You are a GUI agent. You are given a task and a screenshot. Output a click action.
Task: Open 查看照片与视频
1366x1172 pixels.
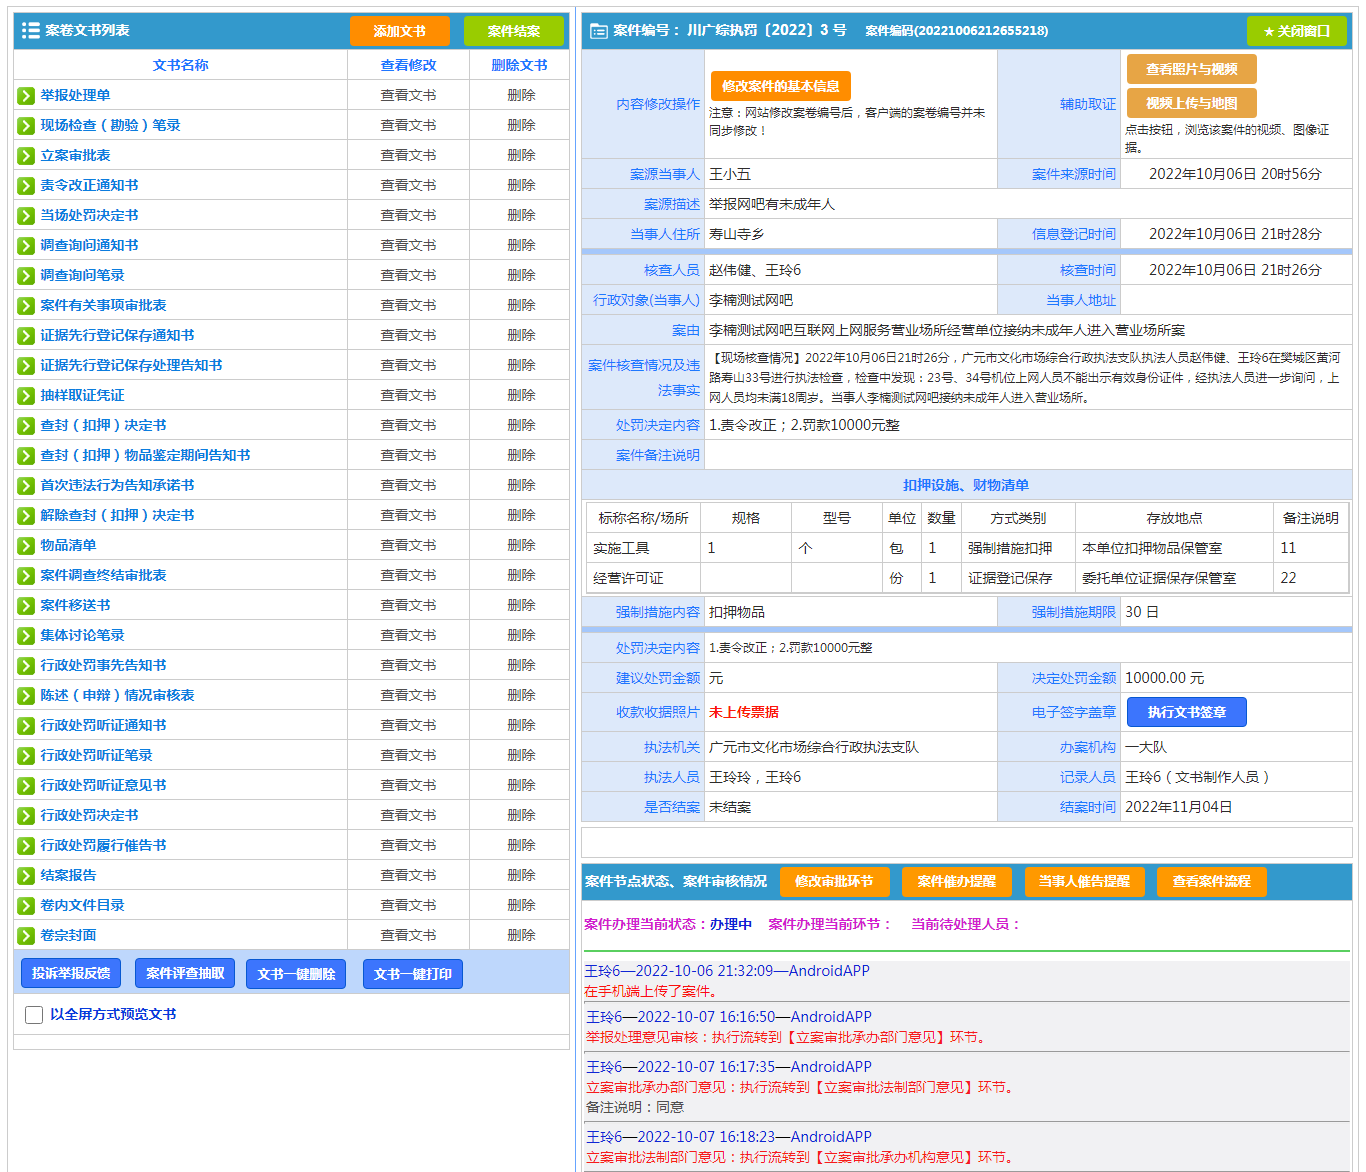point(1192,69)
